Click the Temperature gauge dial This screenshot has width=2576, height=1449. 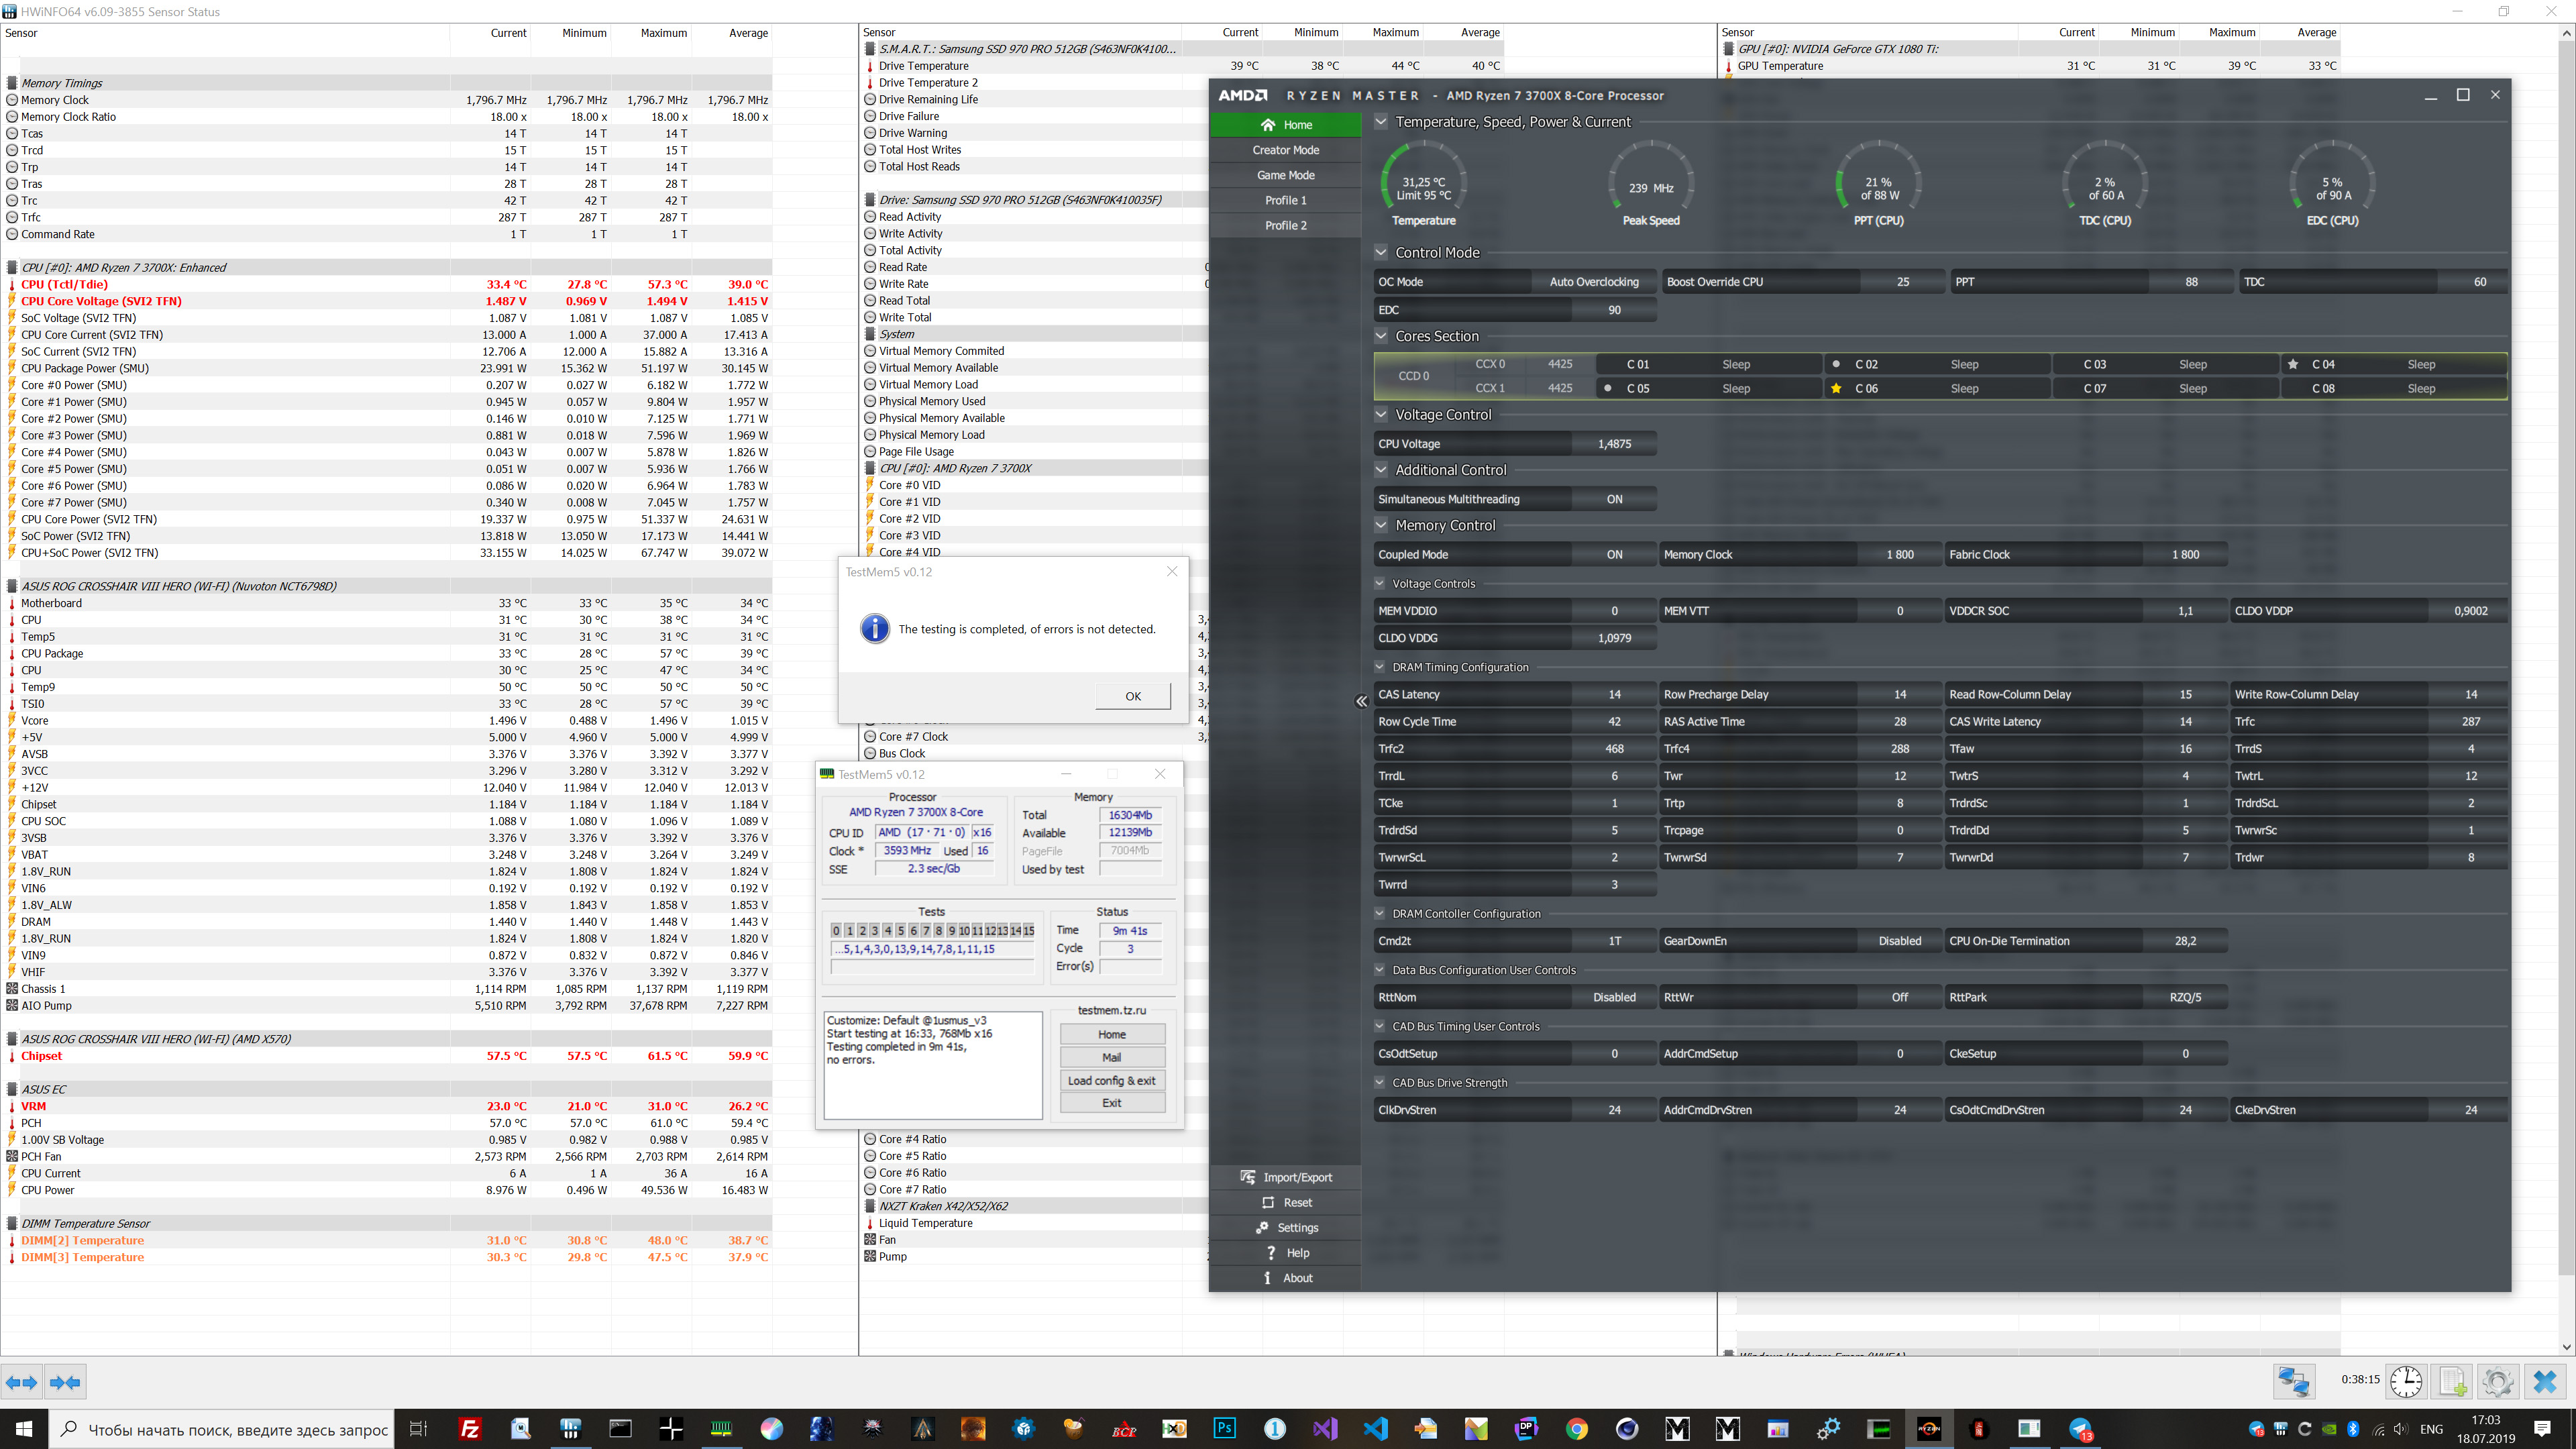(1423, 184)
